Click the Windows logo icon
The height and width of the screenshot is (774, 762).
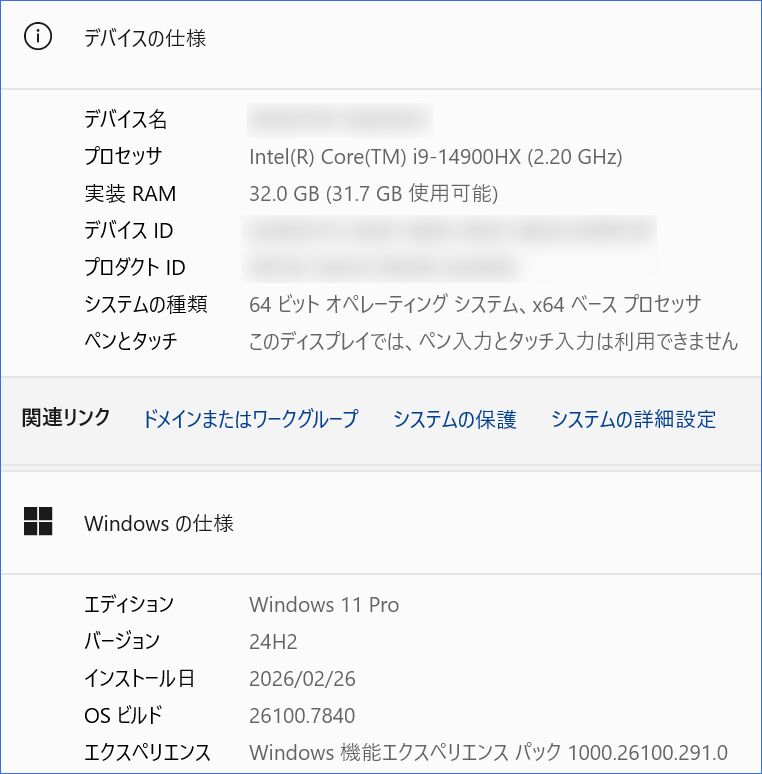[x=38, y=521]
